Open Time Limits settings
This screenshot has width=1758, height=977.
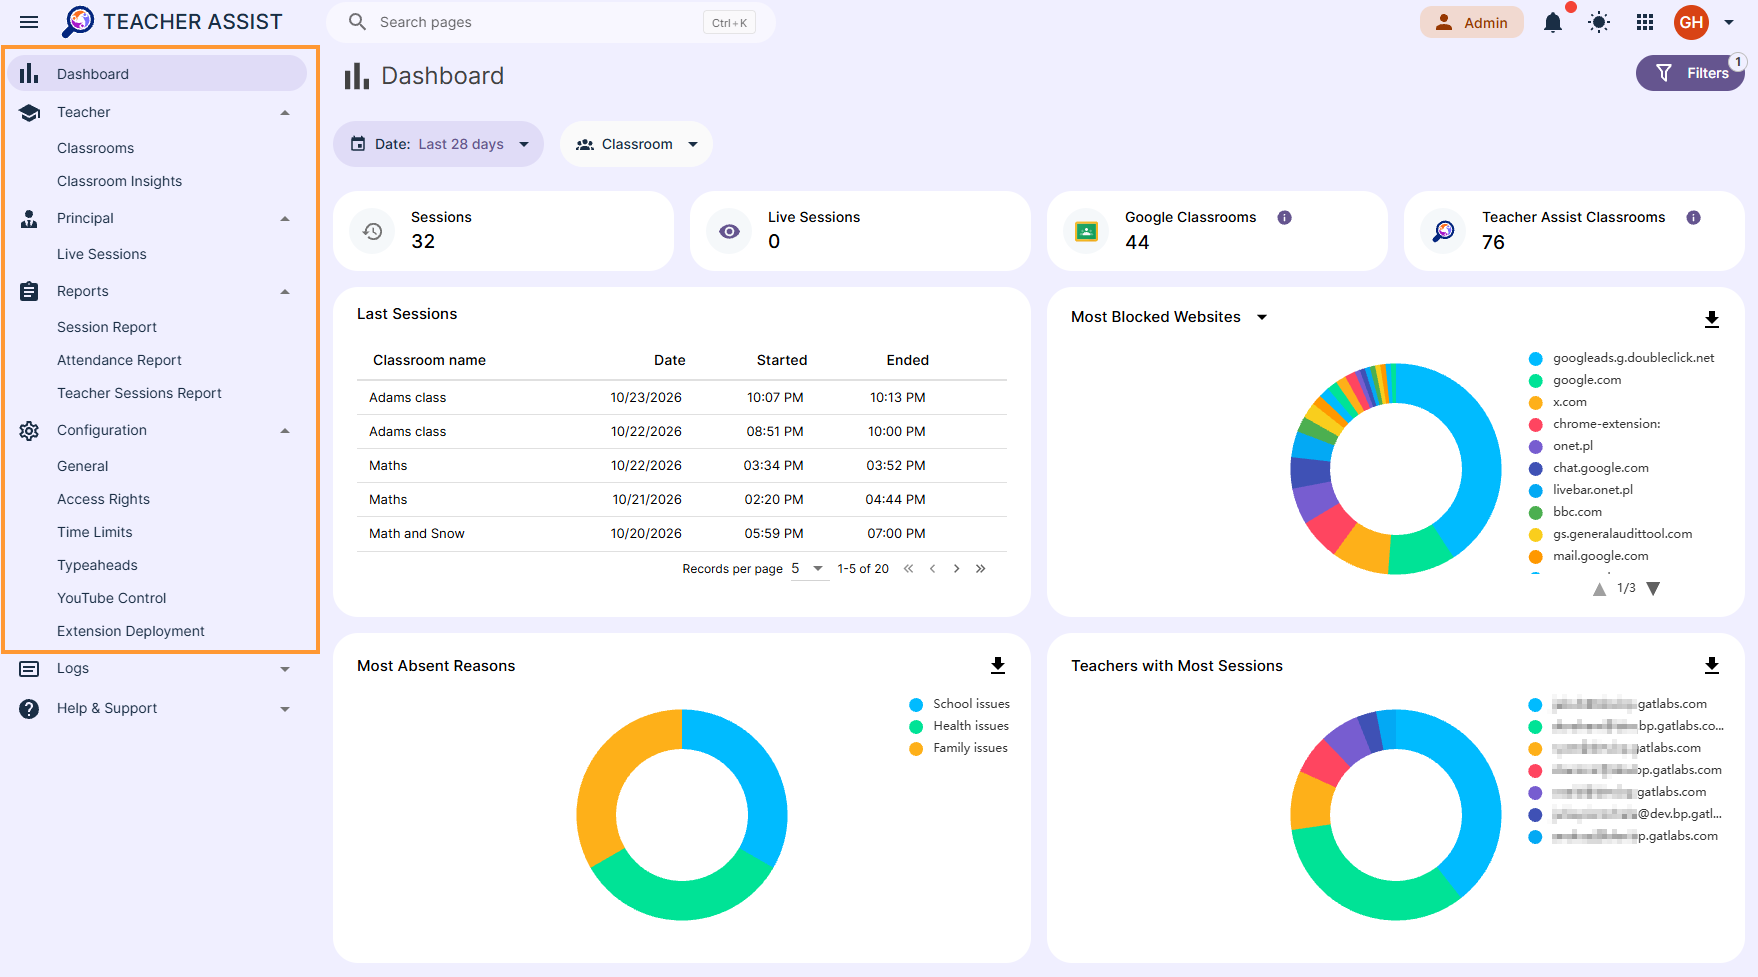click(x=94, y=532)
